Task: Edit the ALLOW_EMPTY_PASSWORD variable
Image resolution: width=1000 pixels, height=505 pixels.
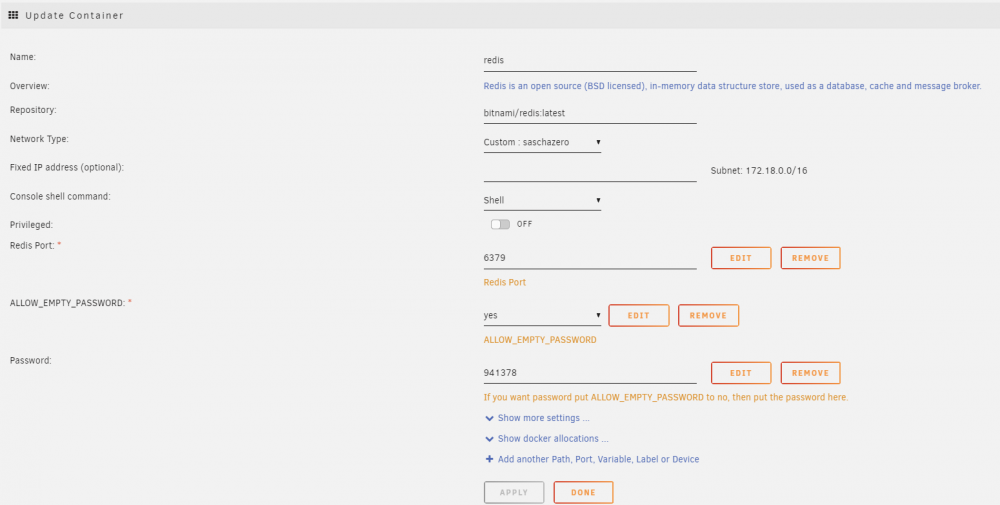Action: click(x=638, y=316)
